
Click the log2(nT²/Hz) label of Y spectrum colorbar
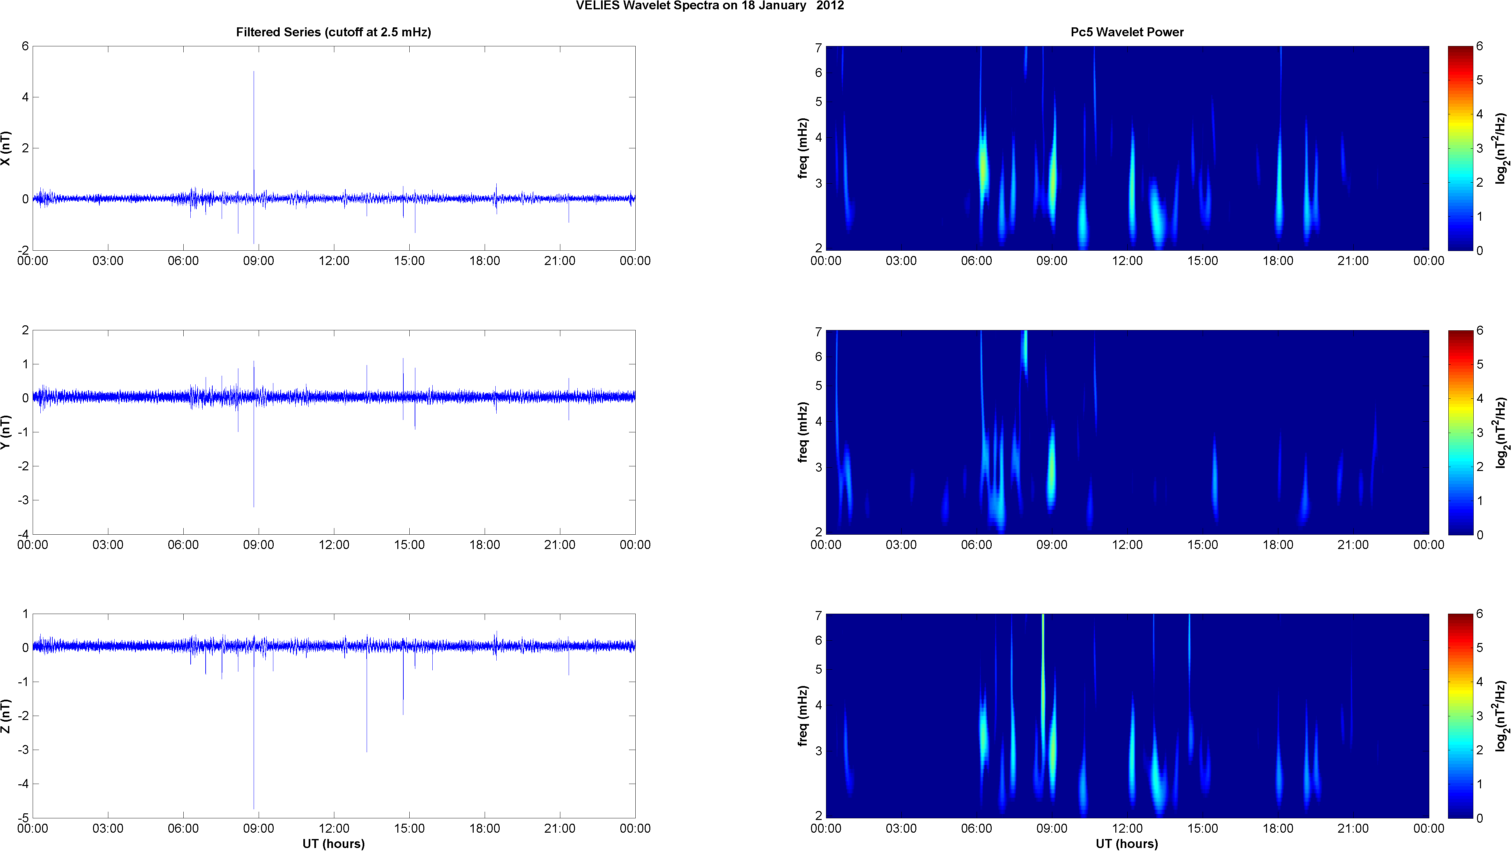click(1502, 432)
